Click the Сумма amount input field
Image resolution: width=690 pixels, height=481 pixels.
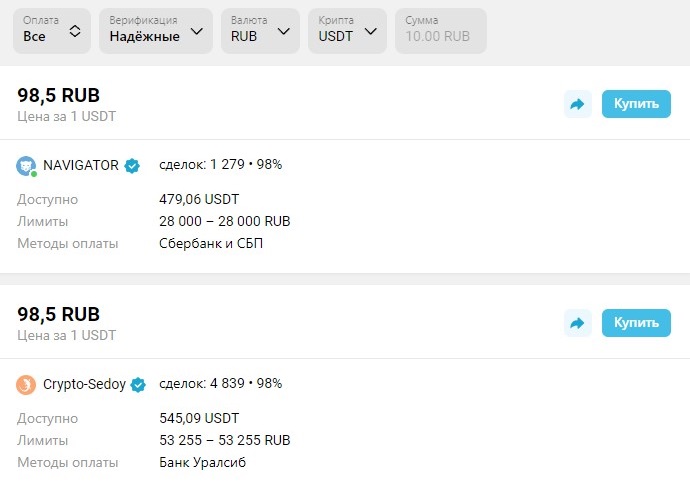pos(440,30)
